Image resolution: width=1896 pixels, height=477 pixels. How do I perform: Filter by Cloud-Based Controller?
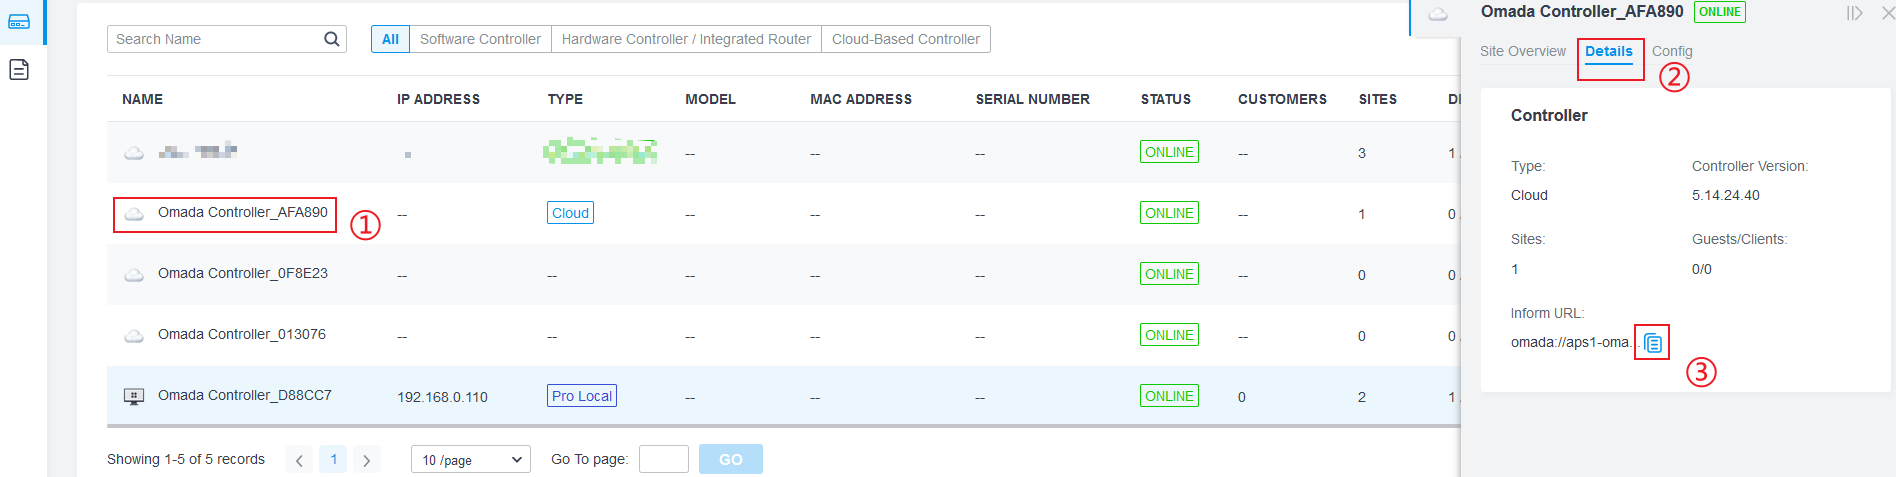point(906,39)
